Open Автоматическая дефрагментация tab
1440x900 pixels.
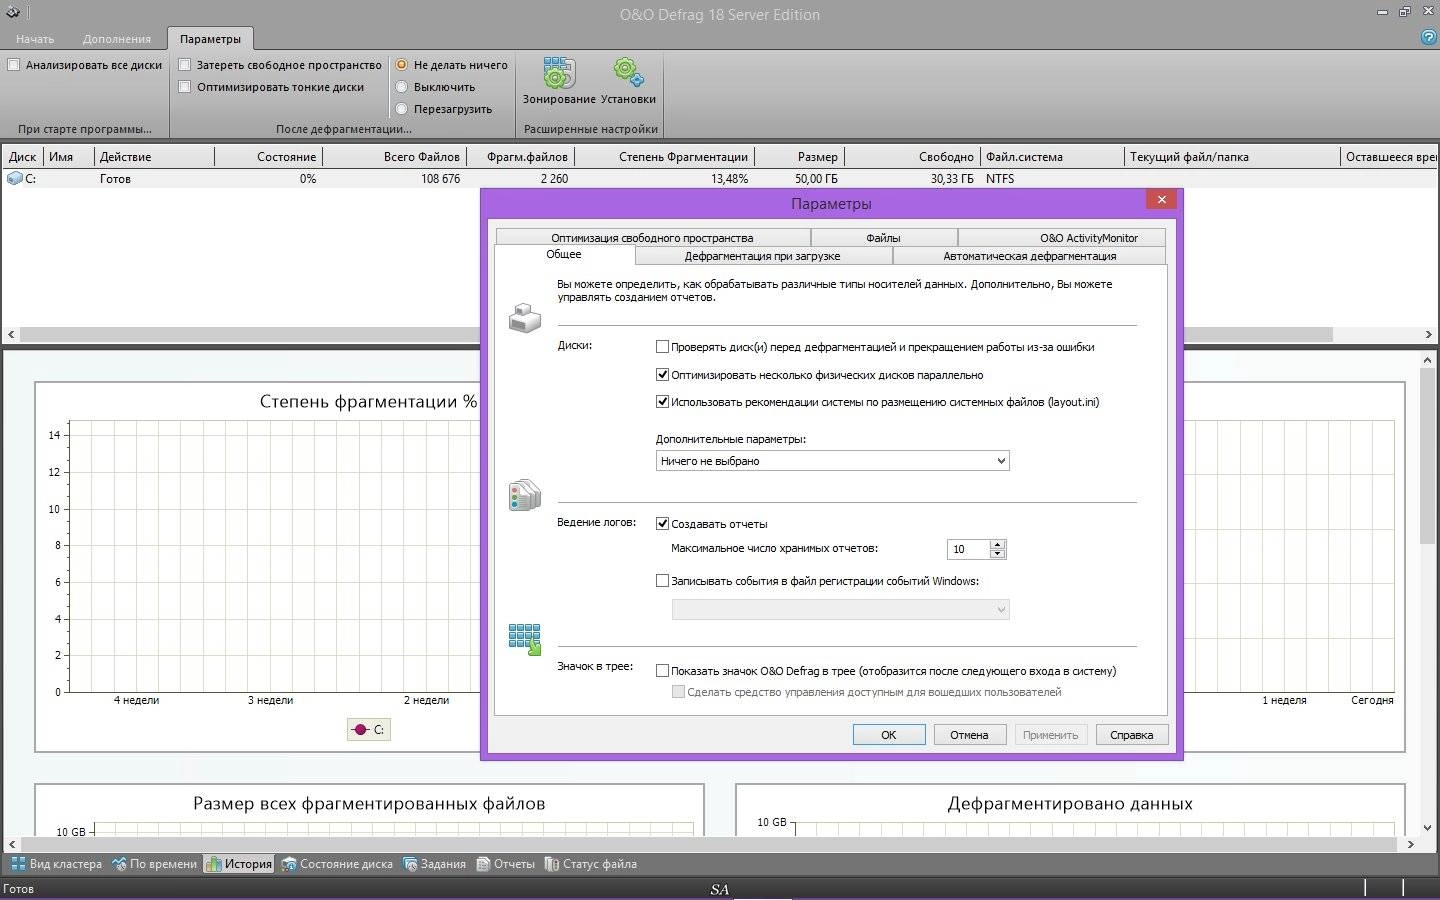coord(1029,256)
